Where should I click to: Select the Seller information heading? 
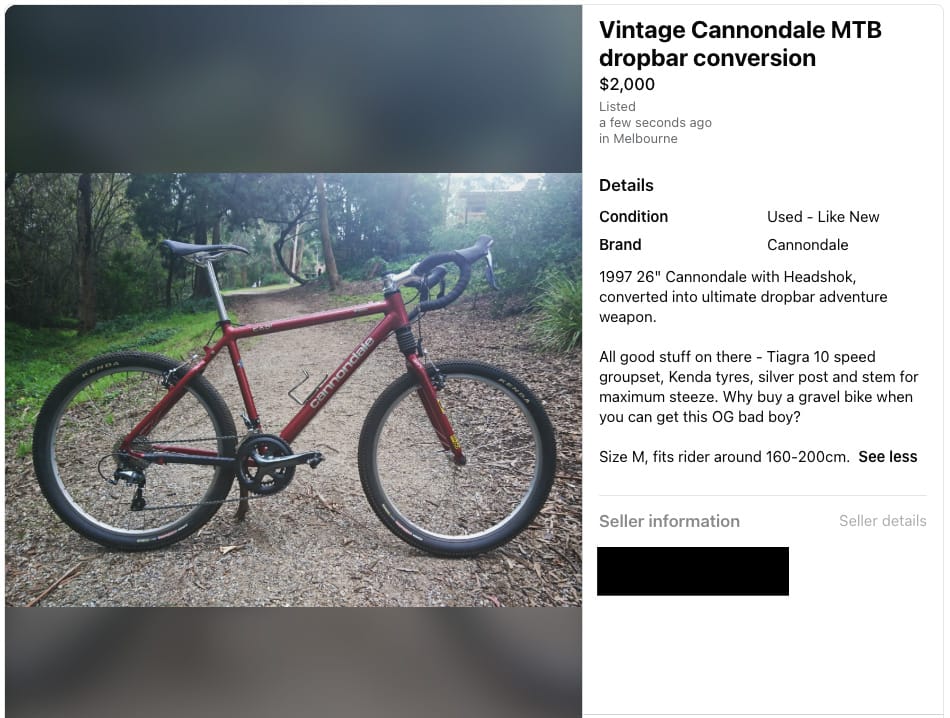point(669,521)
